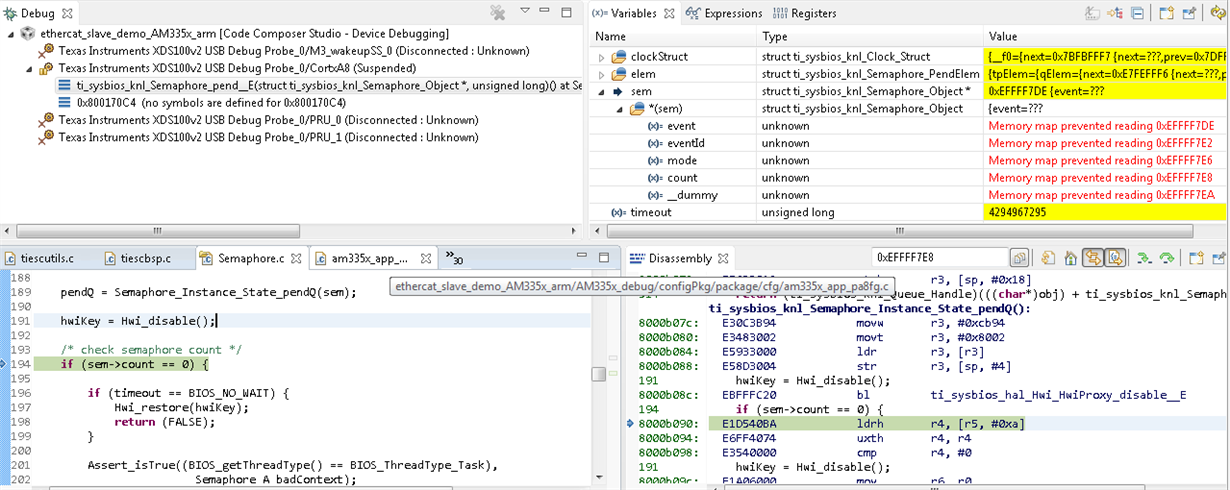Viewport: 1230px width, 490px height.
Task: Click the Remove All Terminated Launches icon in Debug
Action: tap(497, 13)
